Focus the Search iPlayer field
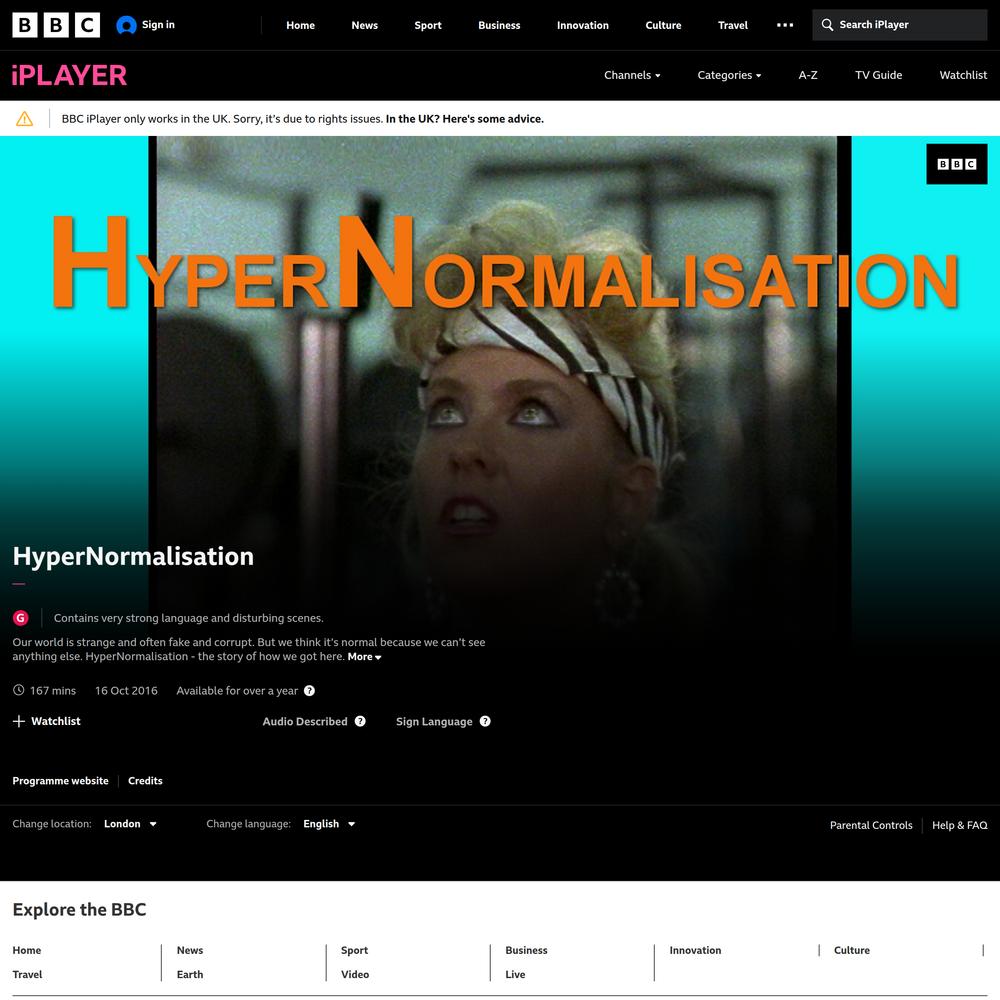Image resolution: width=1000 pixels, height=1000 pixels. [x=899, y=25]
